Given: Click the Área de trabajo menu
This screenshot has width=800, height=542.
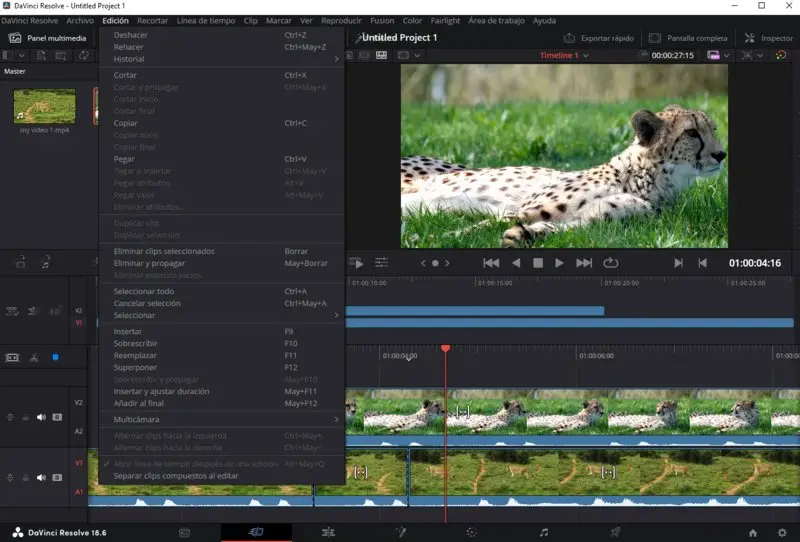Looking at the screenshot, I should pyautogui.click(x=496, y=20).
